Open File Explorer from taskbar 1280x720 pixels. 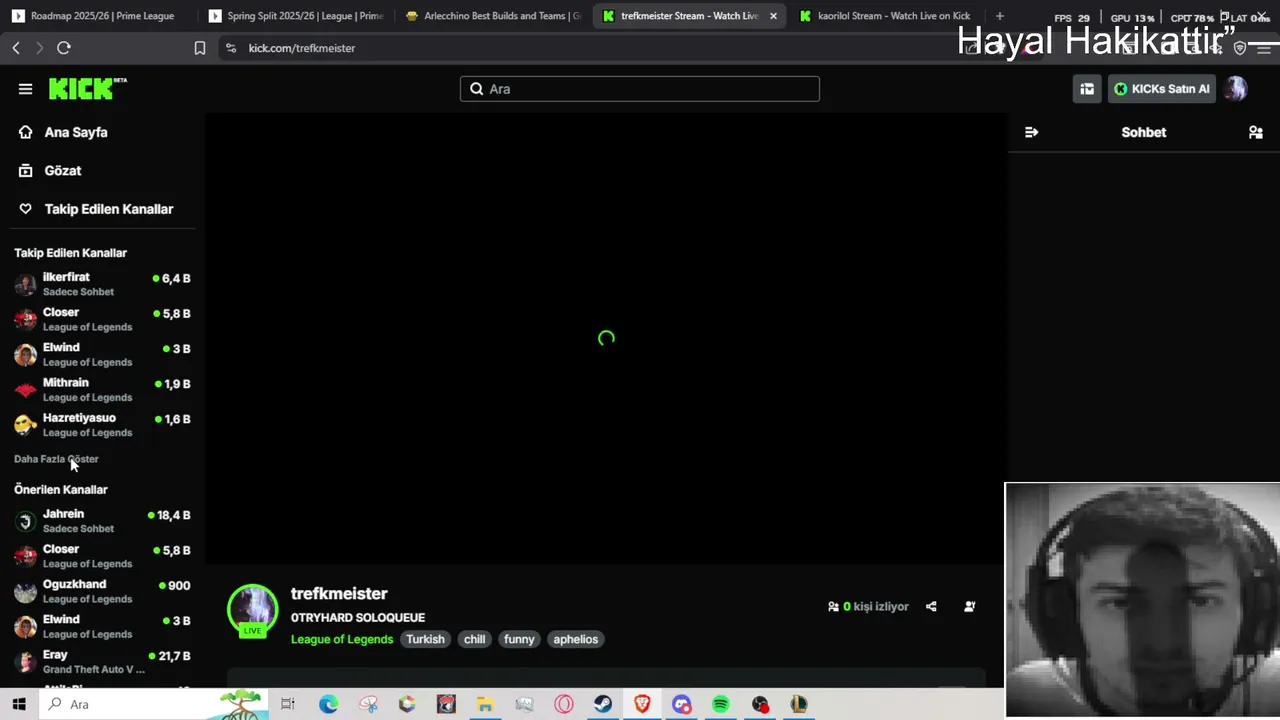coord(485,704)
